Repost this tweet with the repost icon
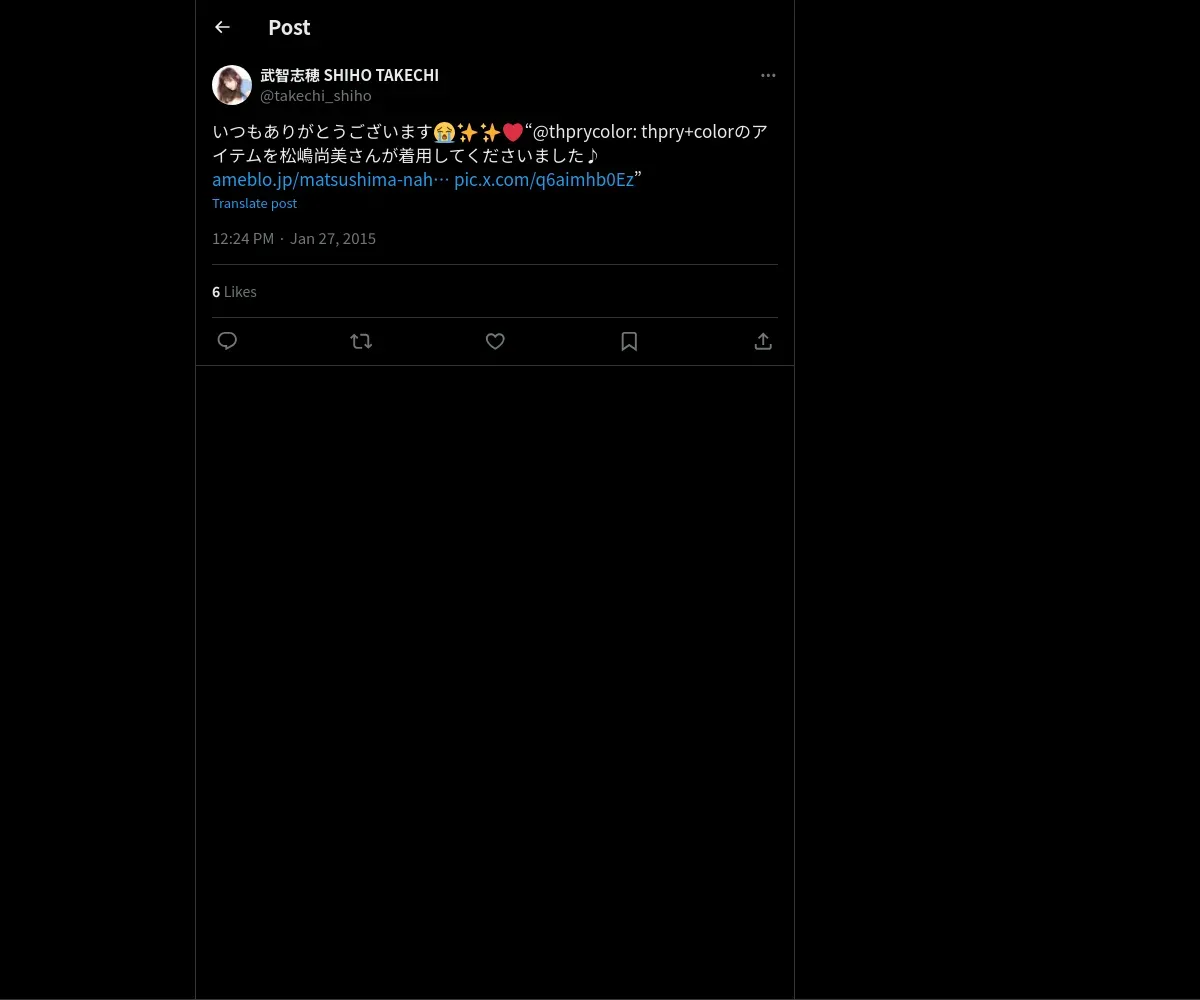This screenshot has width=1200, height=1000. click(361, 341)
